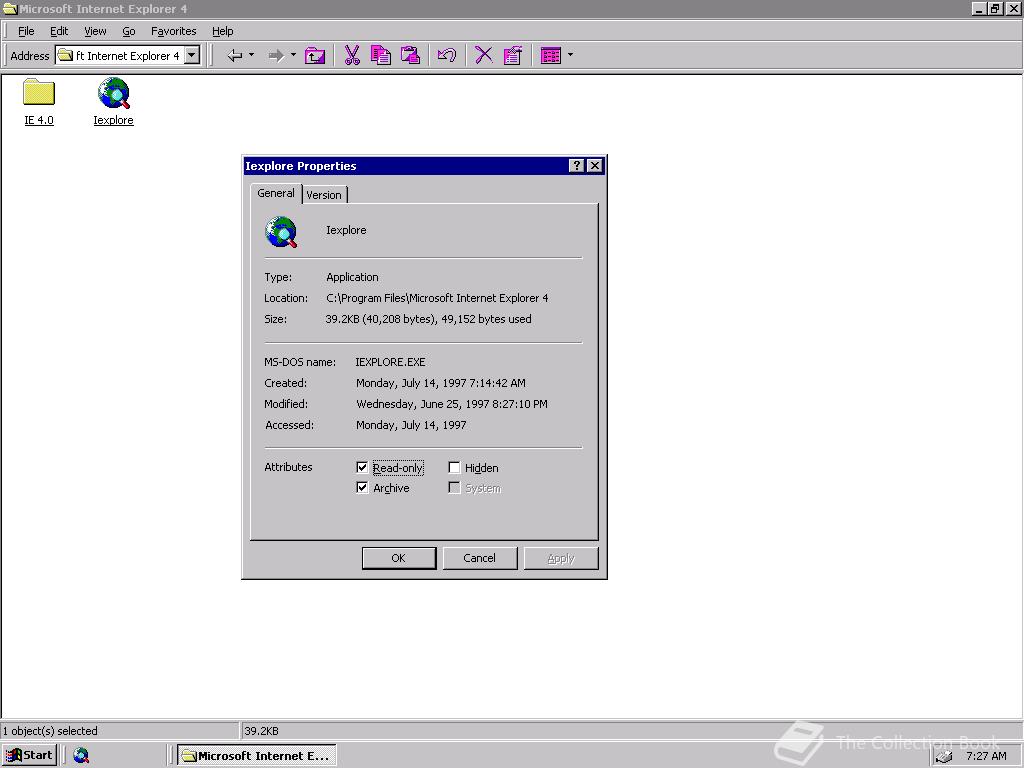1024x768 pixels.
Task: Click the Back arrow toolbar icon
Action: click(x=234, y=56)
